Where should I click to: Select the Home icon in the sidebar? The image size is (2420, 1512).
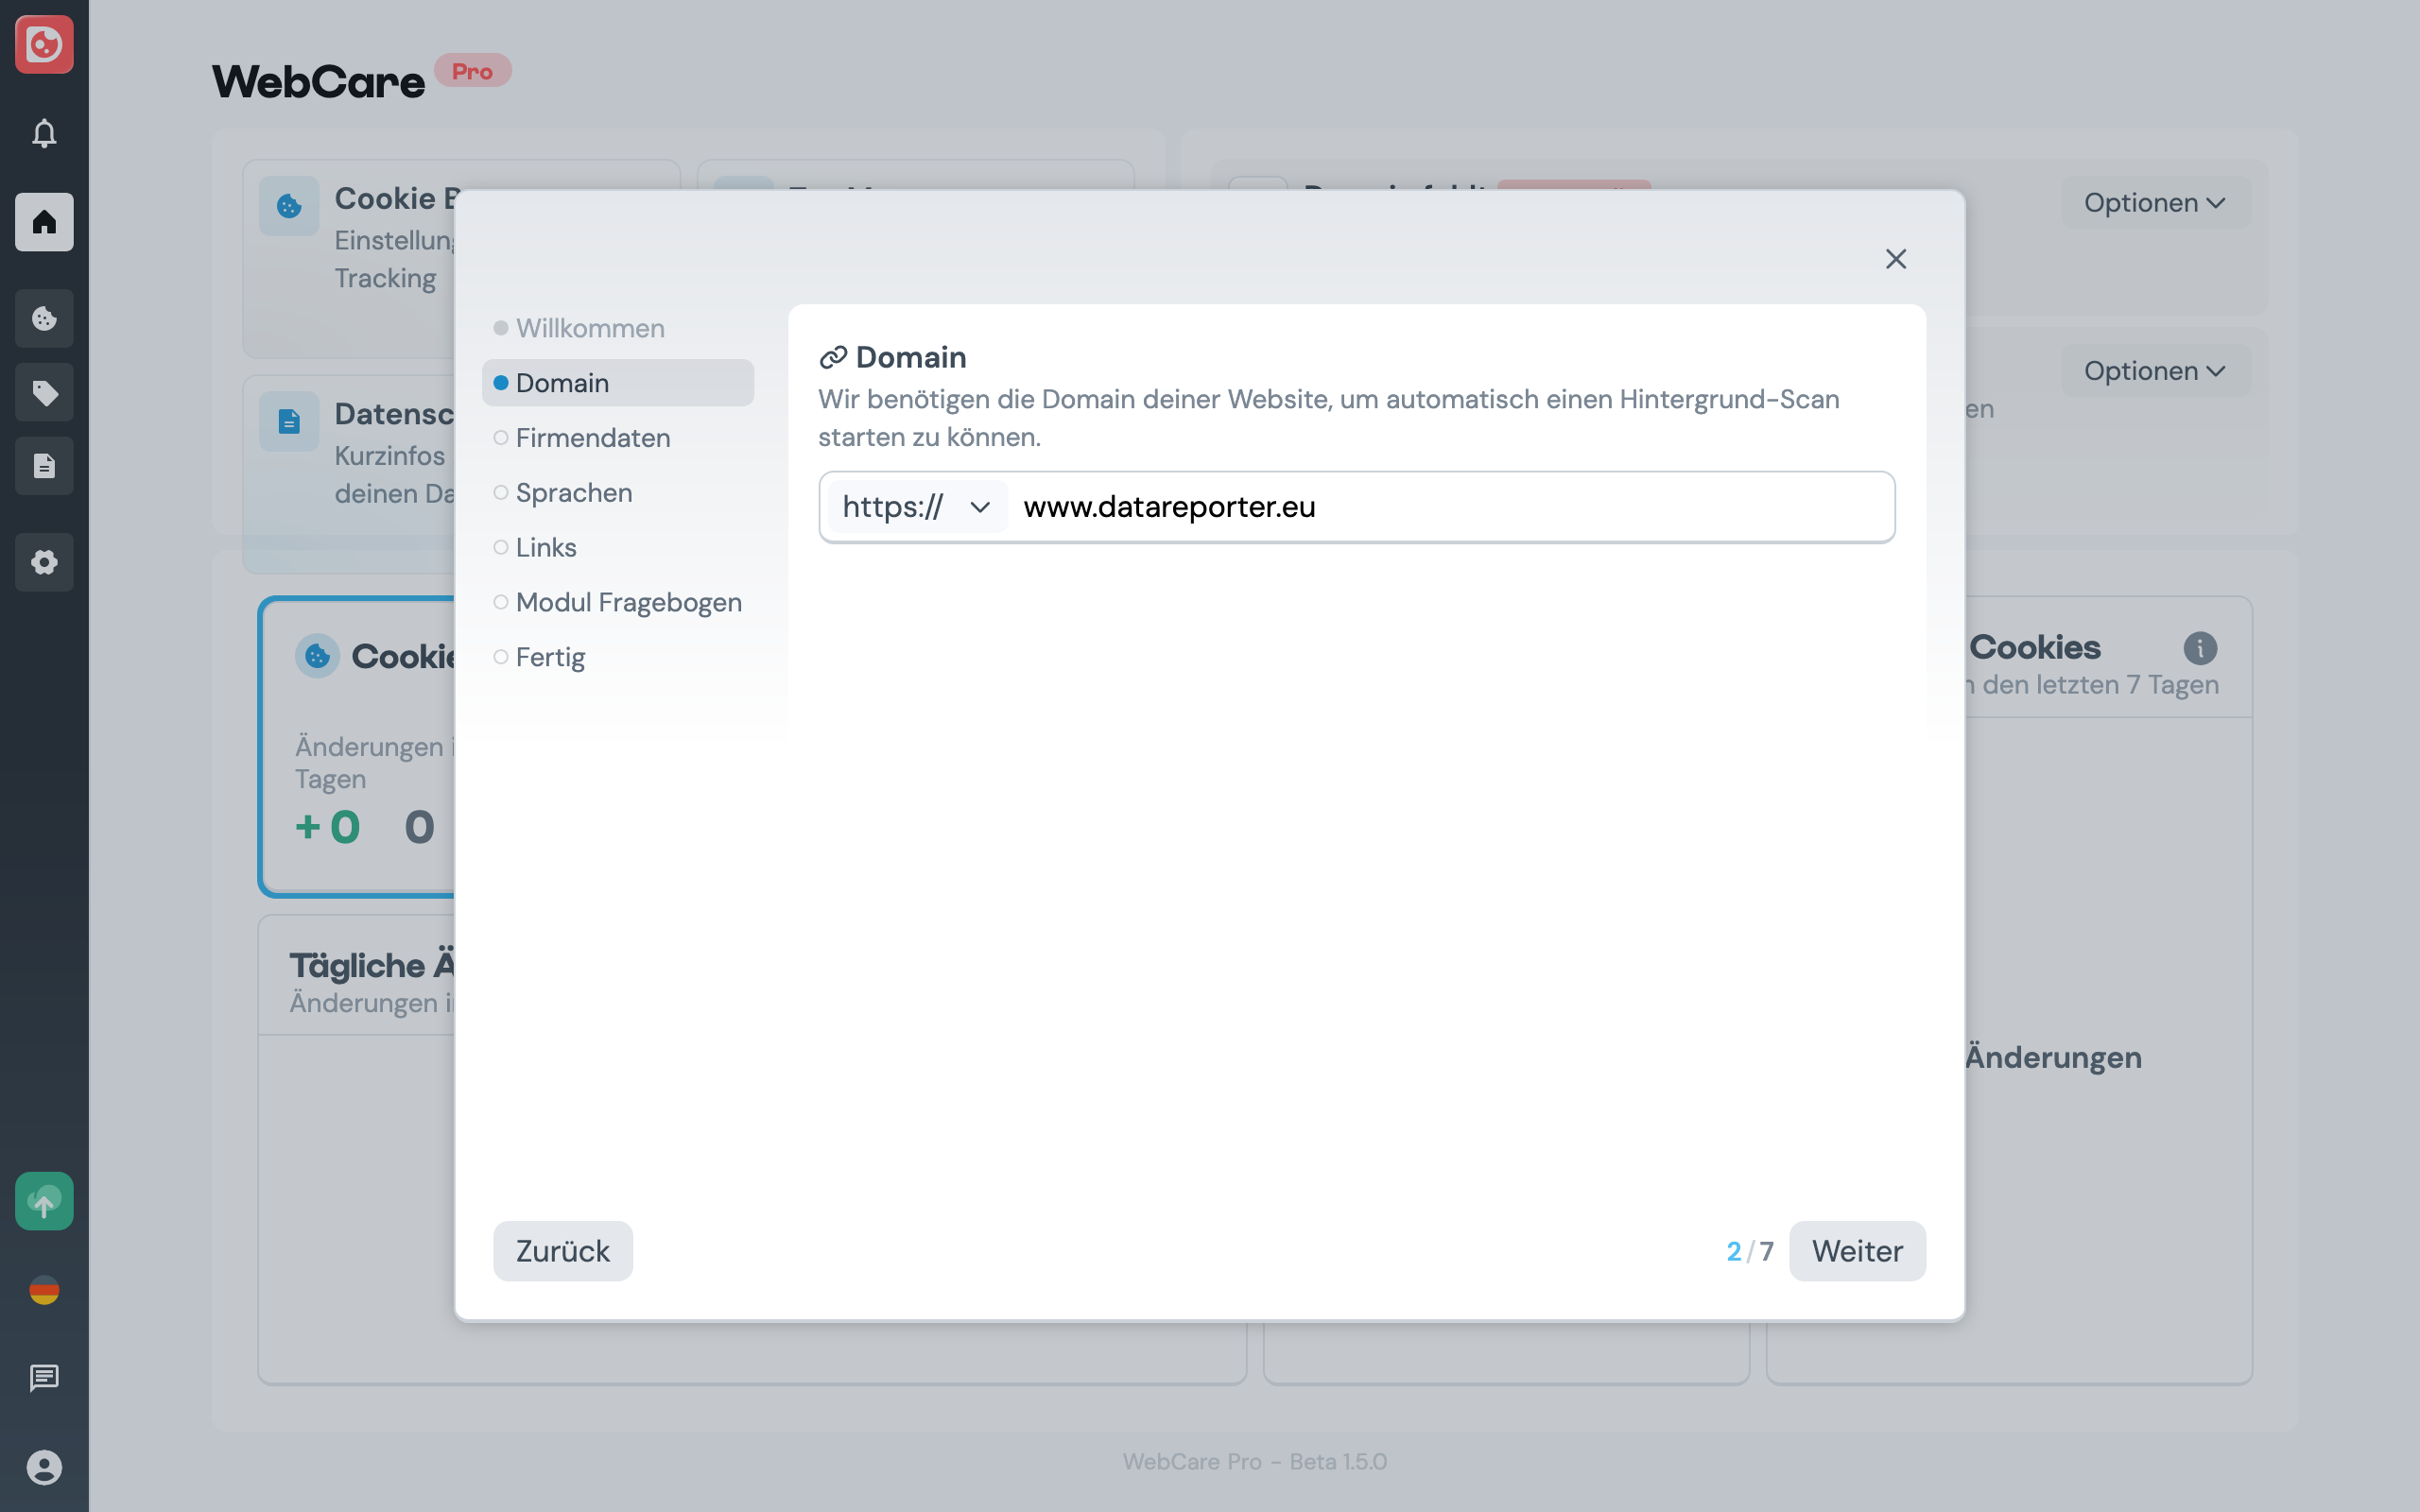[x=44, y=222]
